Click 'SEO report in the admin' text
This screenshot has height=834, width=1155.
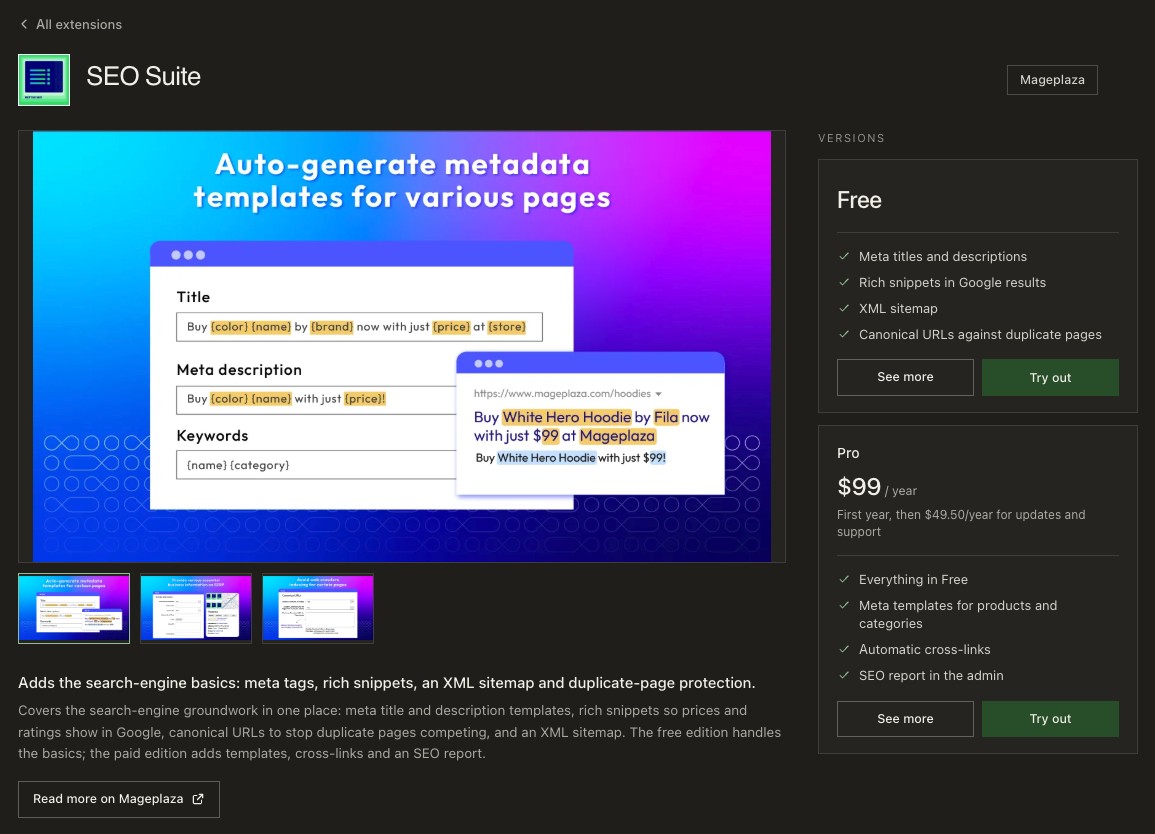[931, 676]
